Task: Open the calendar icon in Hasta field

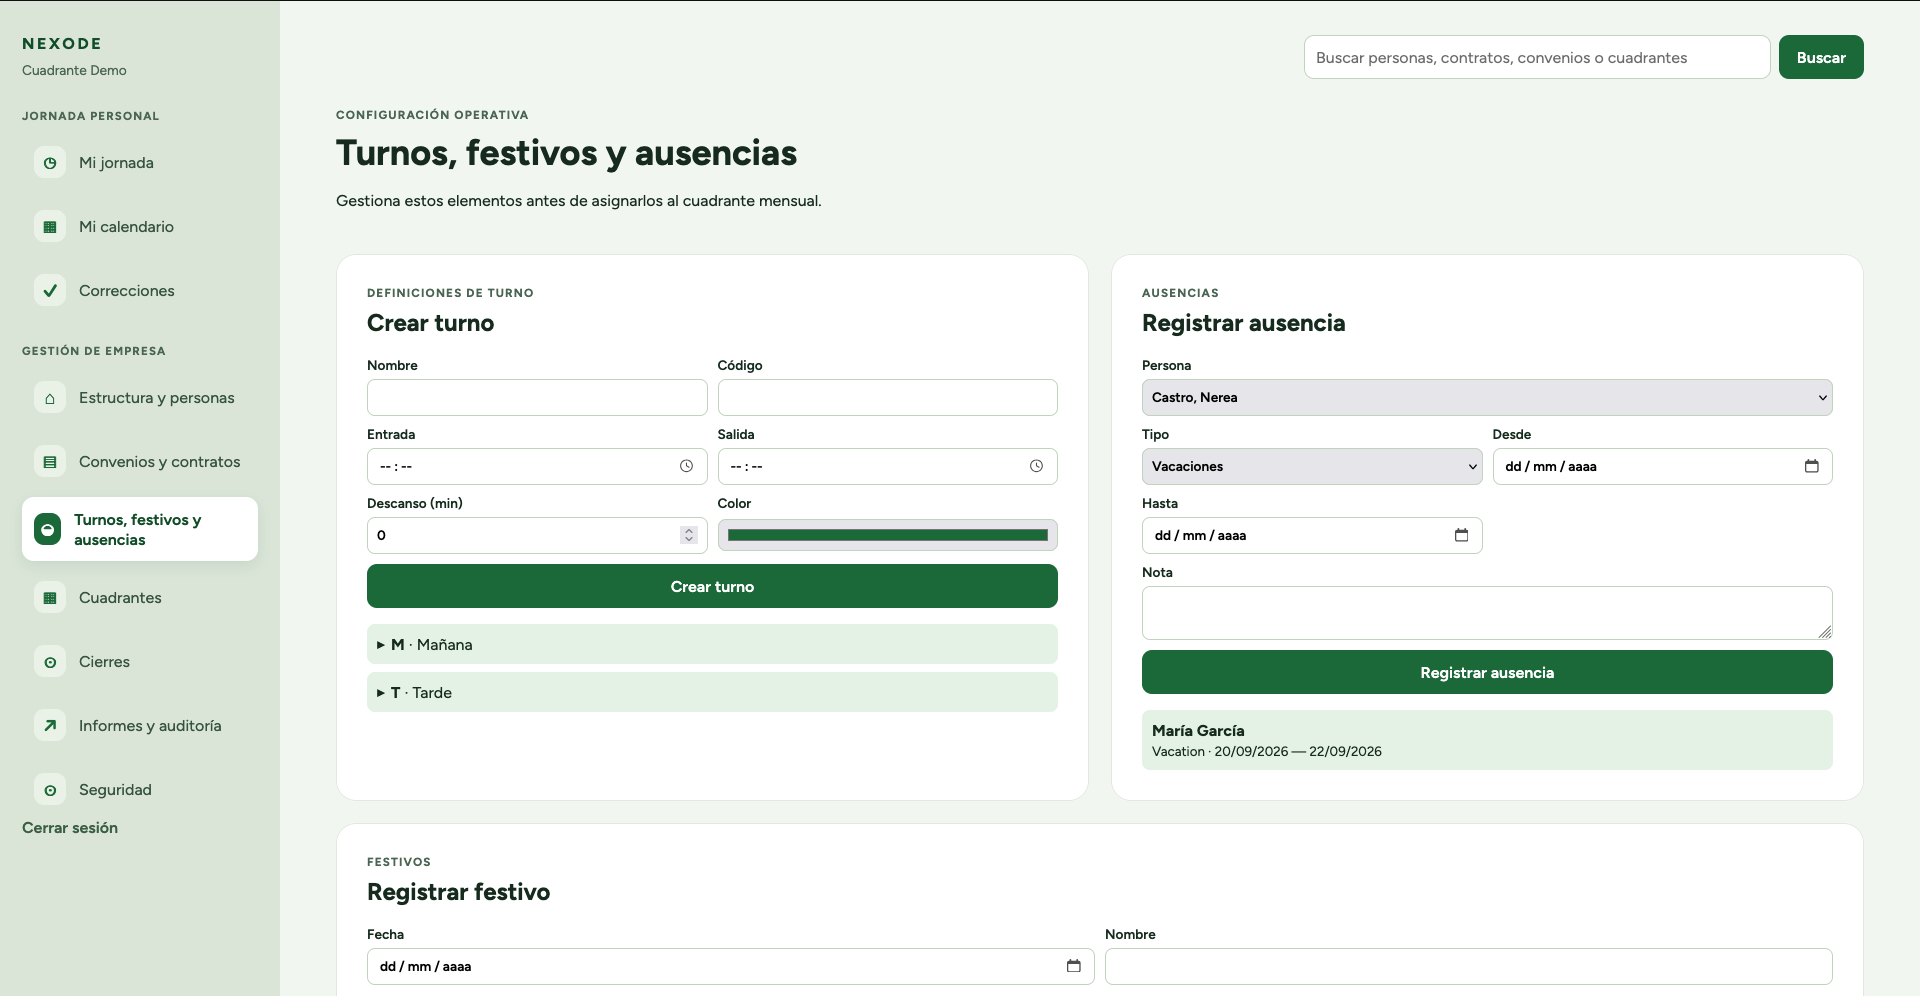Action: click(x=1461, y=535)
